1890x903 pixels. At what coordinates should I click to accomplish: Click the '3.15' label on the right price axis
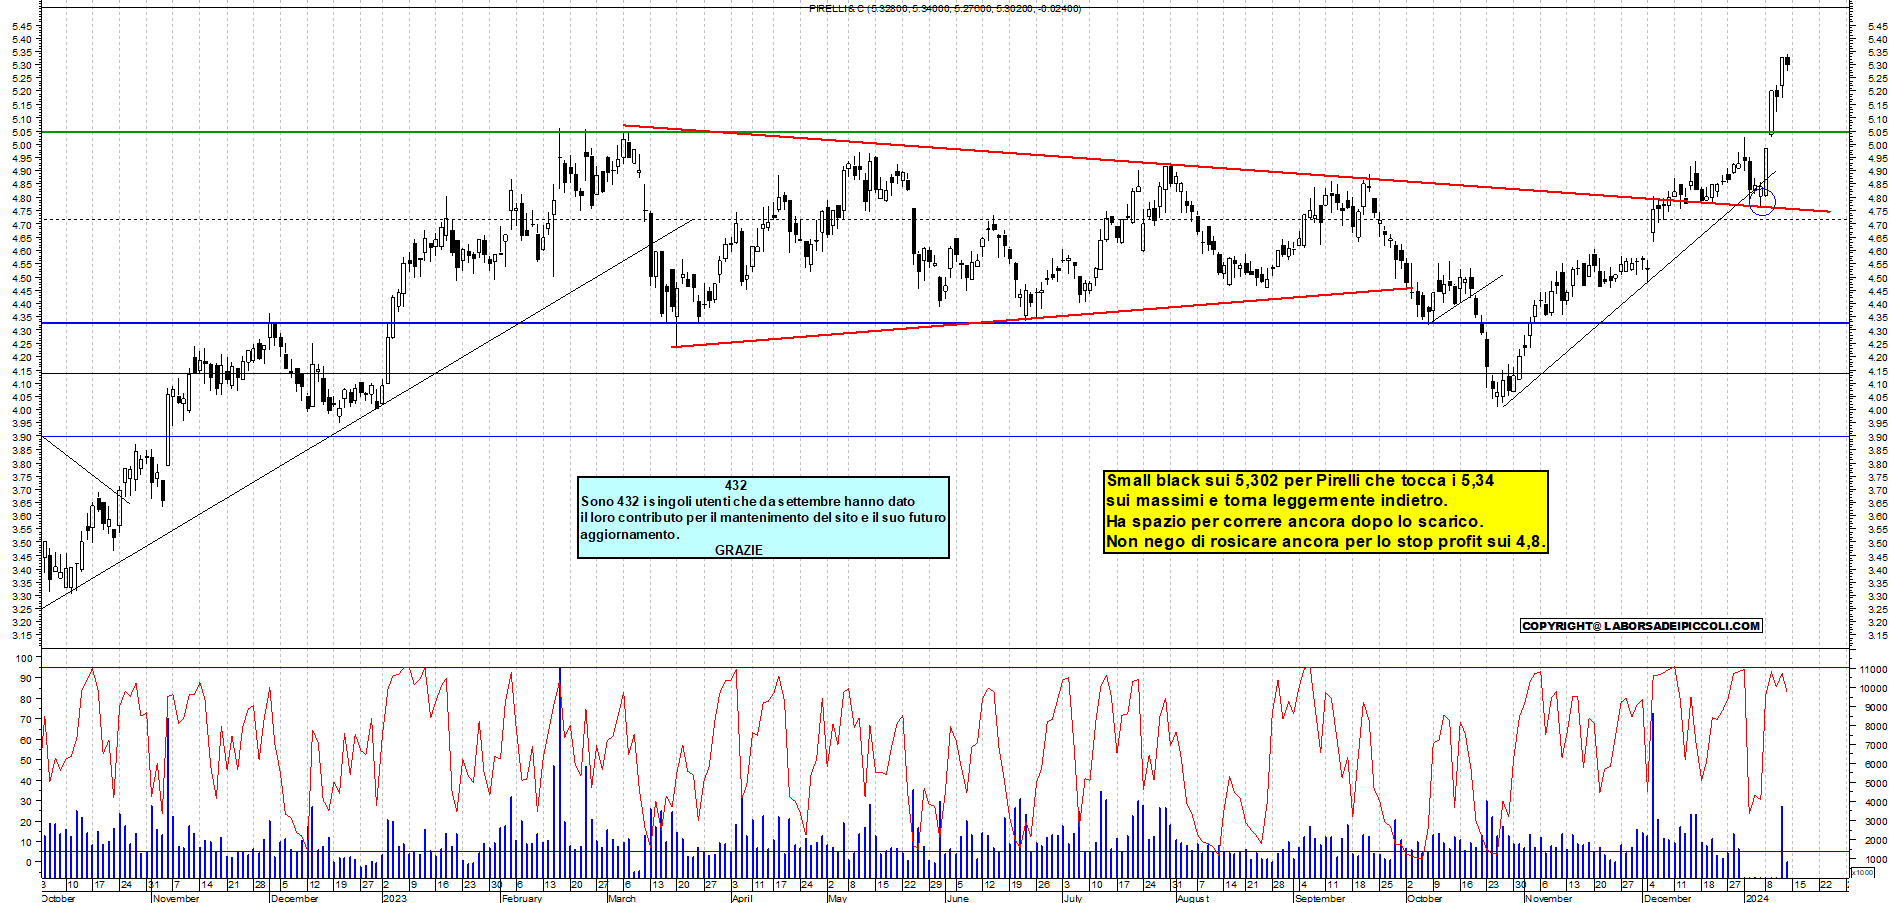1876,636
